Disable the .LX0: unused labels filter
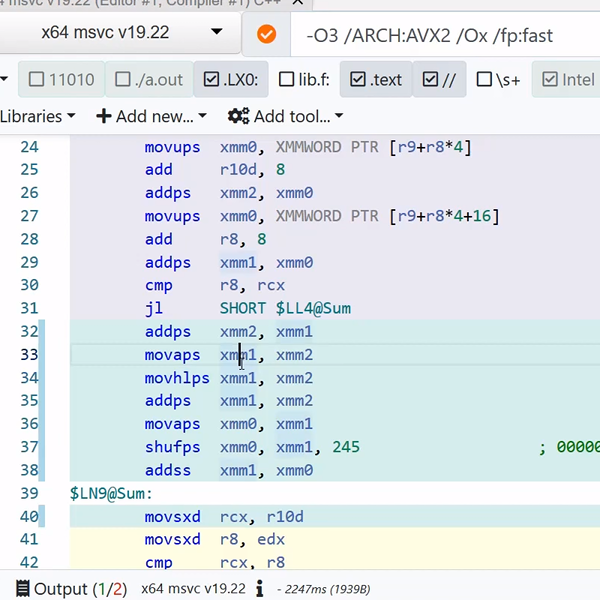The width and height of the screenshot is (600, 600). coord(231,80)
